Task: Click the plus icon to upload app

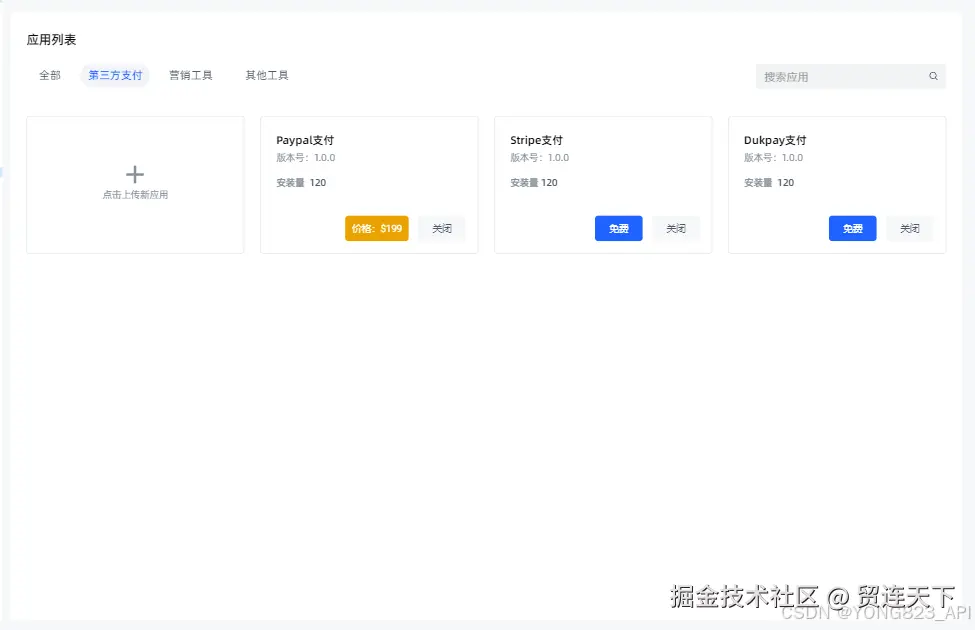Action: [x=135, y=174]
